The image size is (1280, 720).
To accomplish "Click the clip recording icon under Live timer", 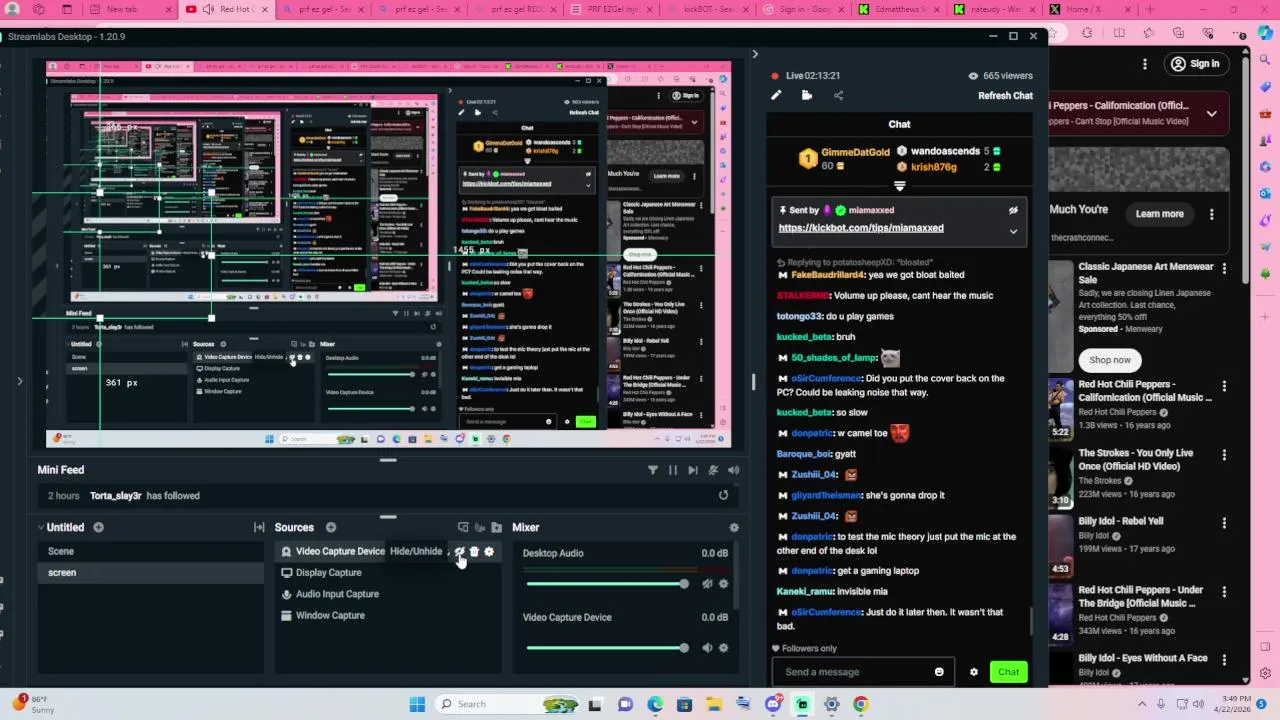I will [x=807, y=96].
